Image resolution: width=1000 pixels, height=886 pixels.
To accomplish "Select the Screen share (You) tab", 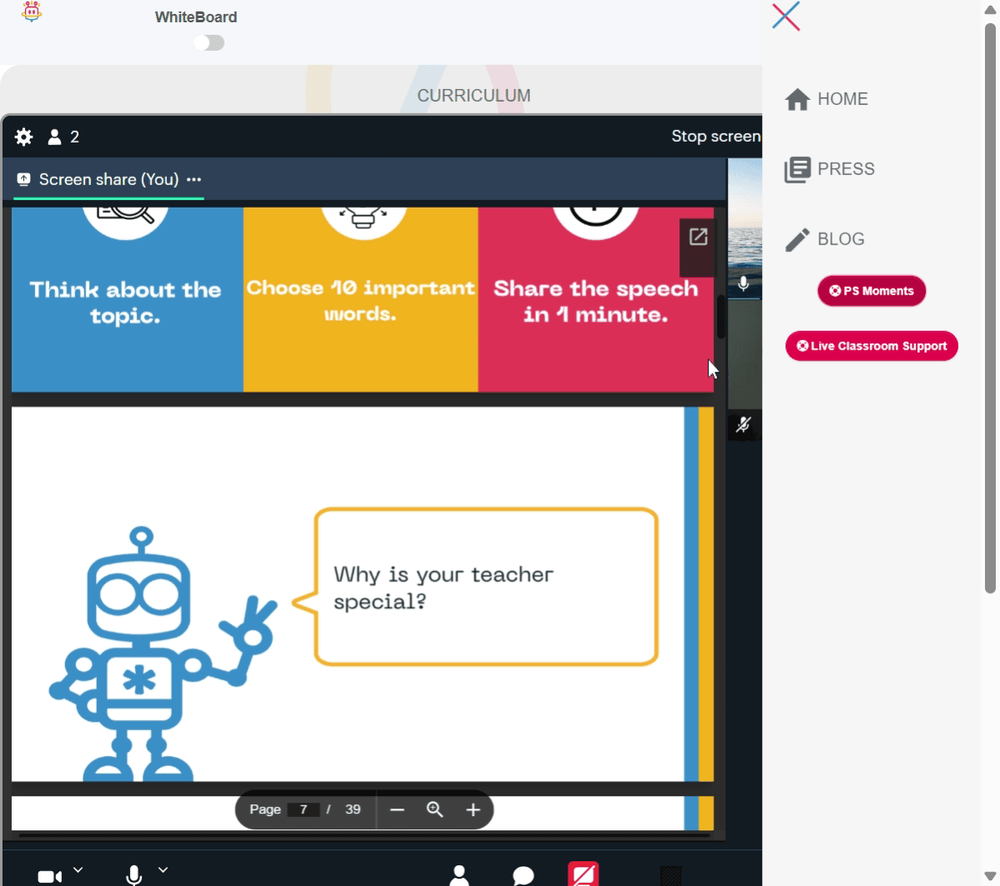I will pyautogui.click(x=109, y=179).
